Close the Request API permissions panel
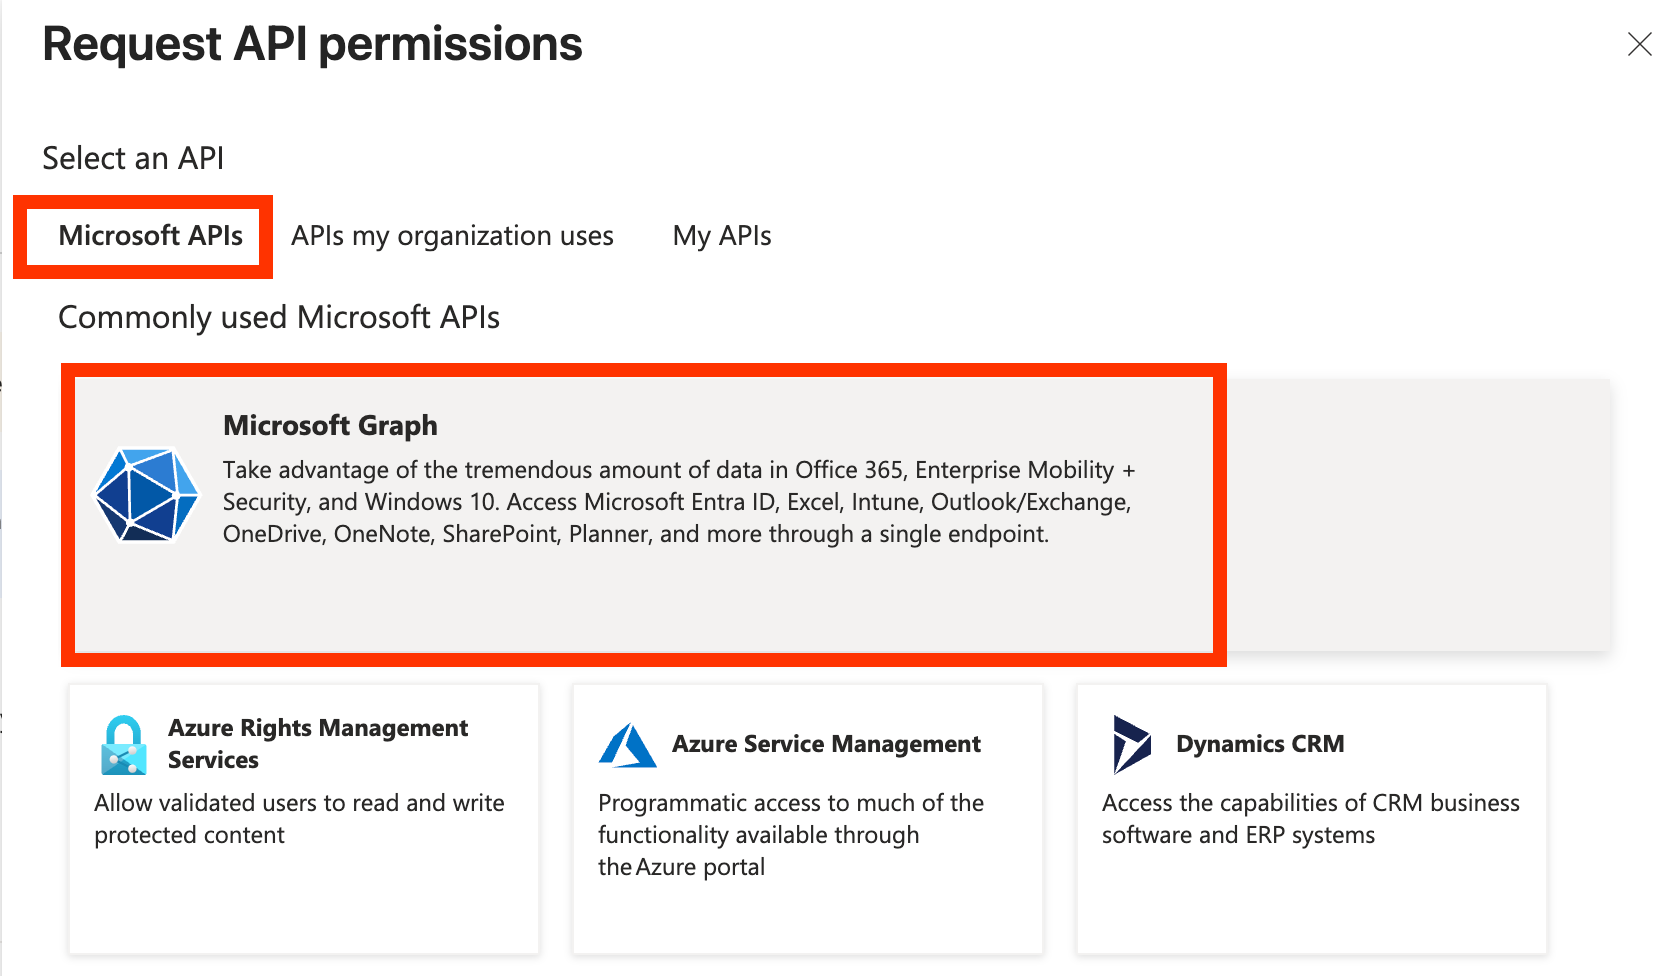Image resolution: width=1666 pixels, height=976 pixels. coord(1639,44)
